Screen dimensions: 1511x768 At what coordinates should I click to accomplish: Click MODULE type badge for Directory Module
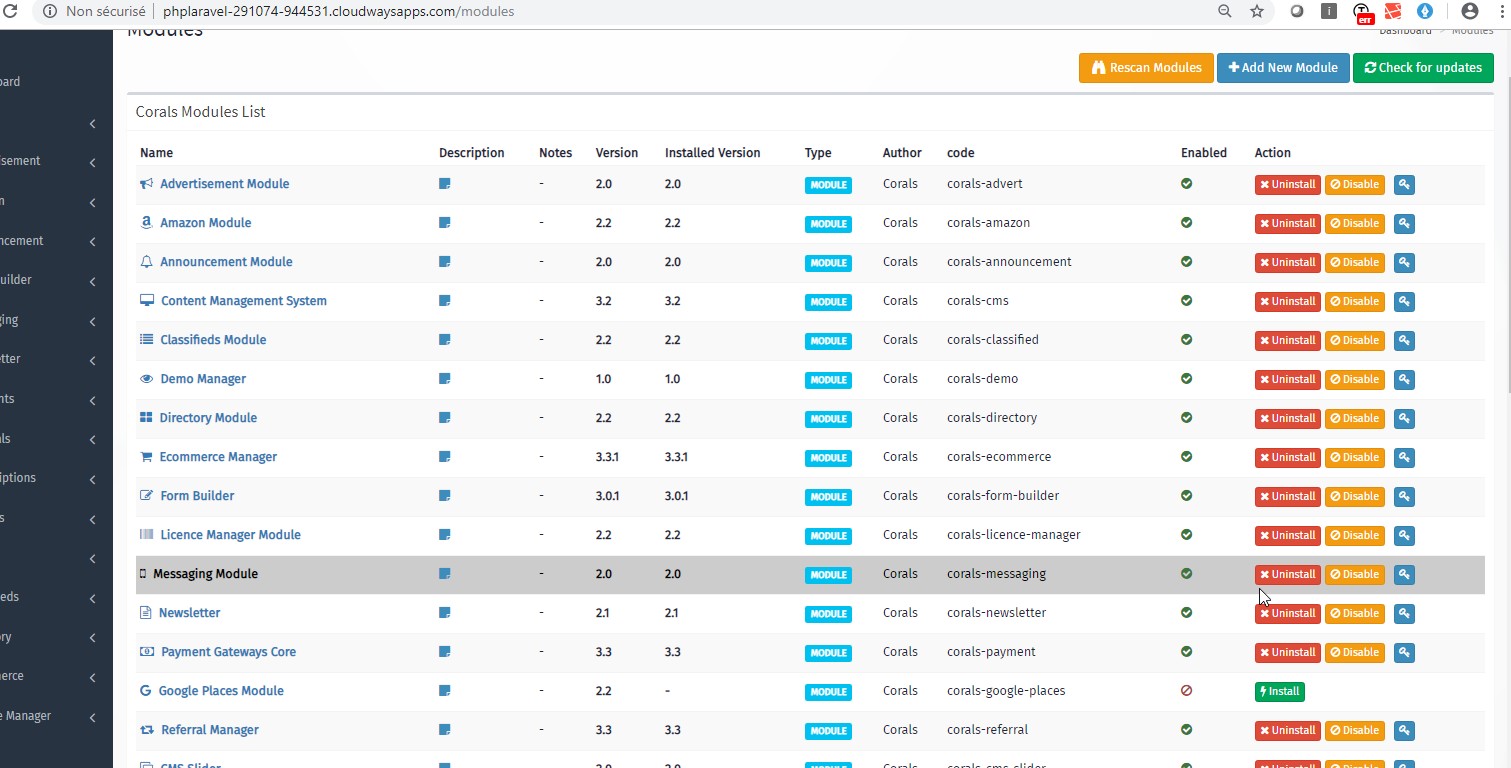click(828, 419)
